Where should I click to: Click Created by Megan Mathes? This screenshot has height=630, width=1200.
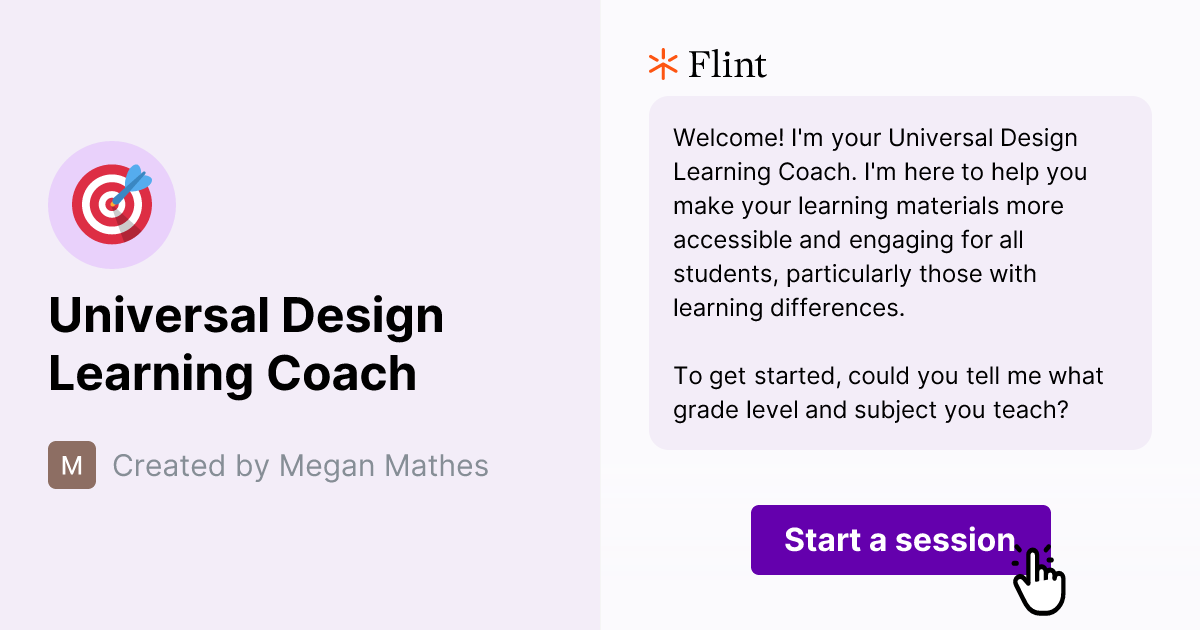click(300, 465)
